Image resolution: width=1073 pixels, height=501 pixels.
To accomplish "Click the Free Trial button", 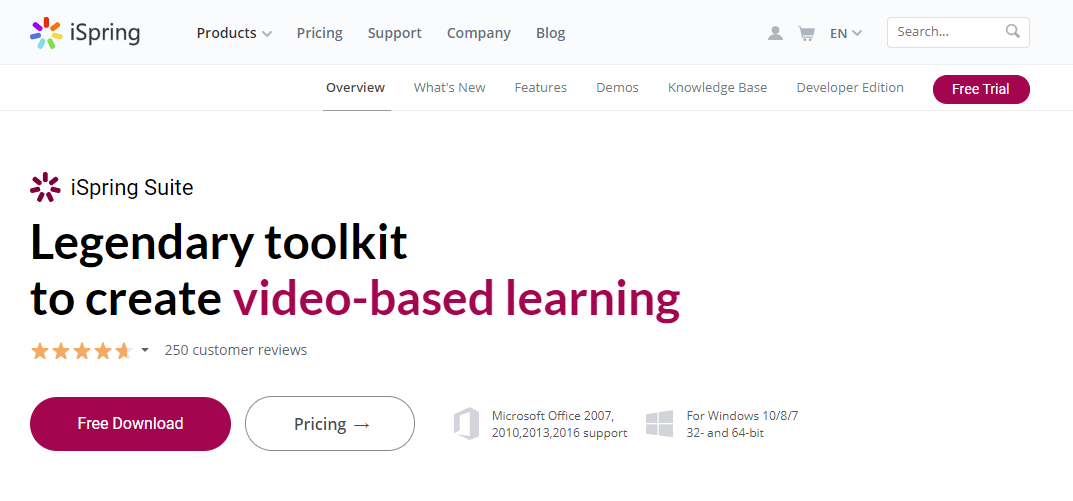I will [x=981, y=89].
